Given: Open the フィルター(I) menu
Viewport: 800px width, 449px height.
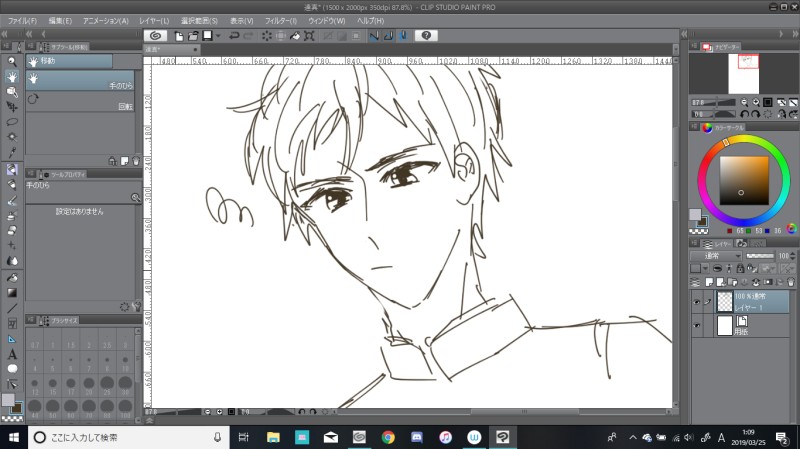Looking at the screenshot, I should pyautogui.click(x=281, y=21).
